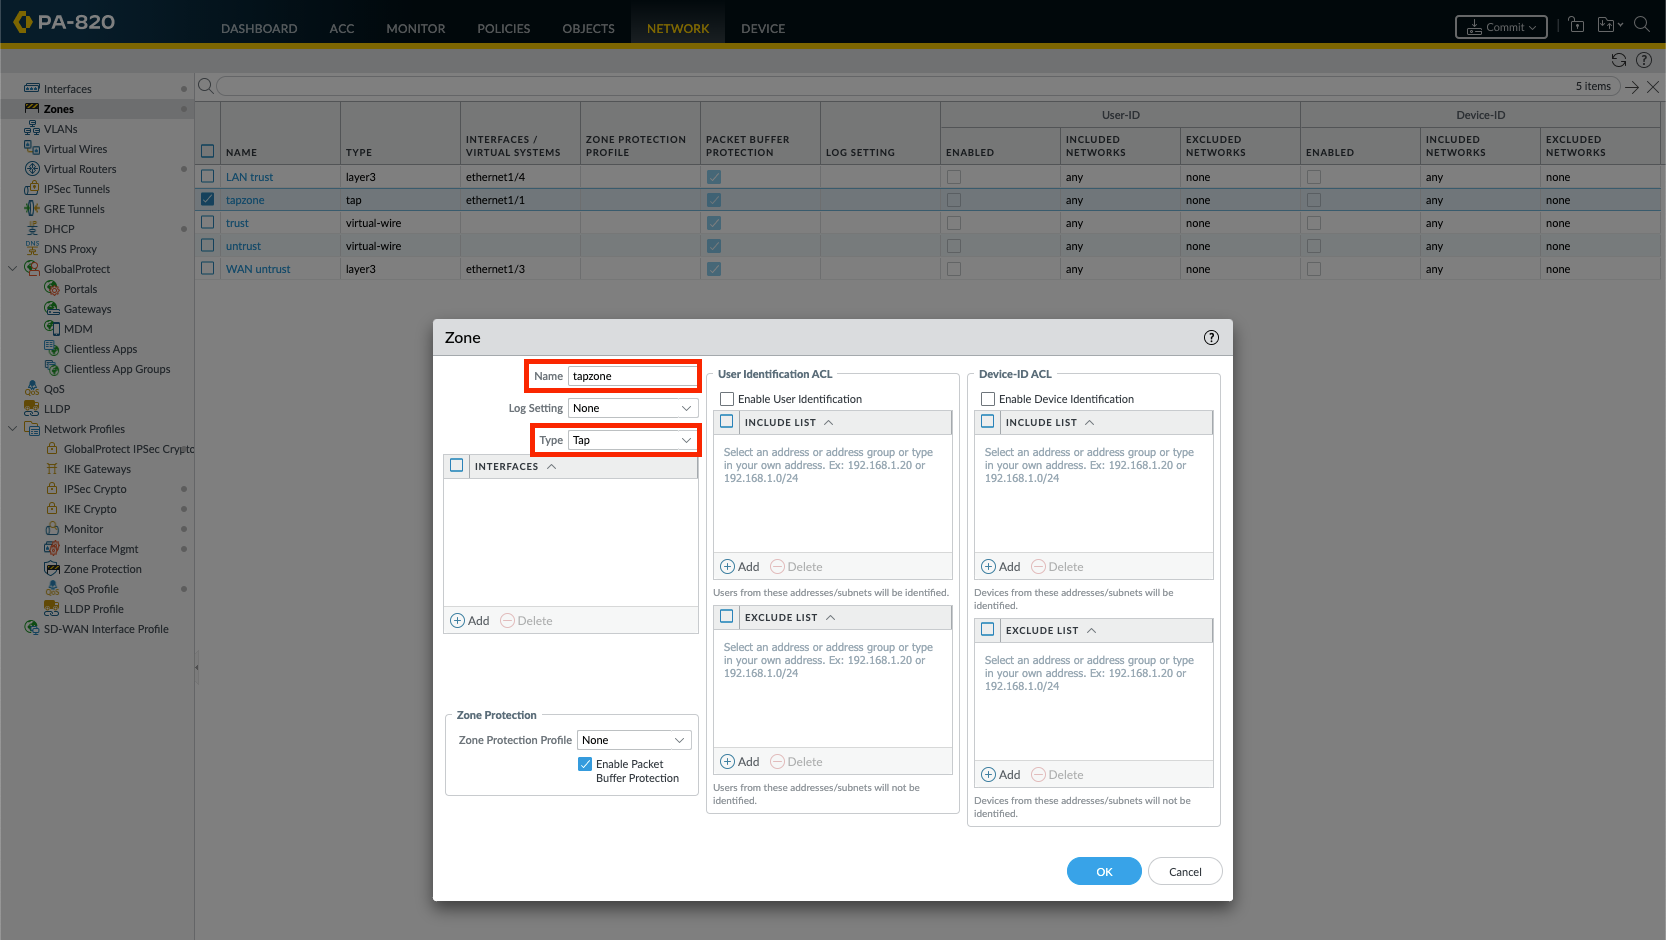
Task: Open the Log Setting dropdown
Action: pos(632,408)
